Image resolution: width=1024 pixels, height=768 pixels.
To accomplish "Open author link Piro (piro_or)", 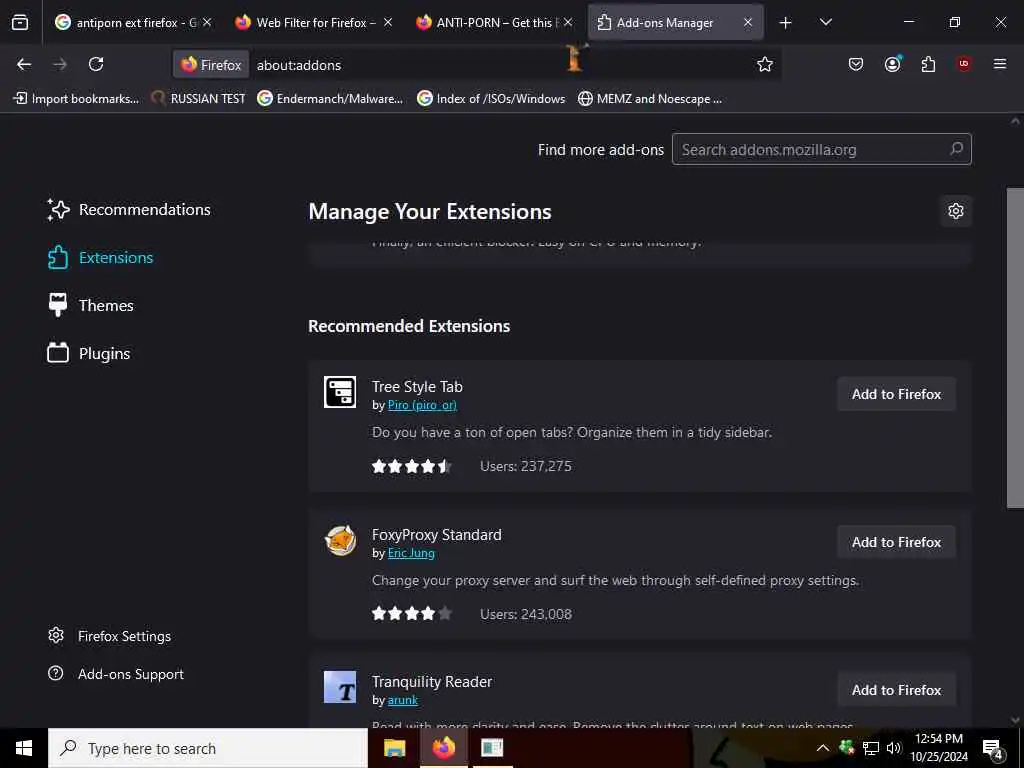I will coord(422,405).
